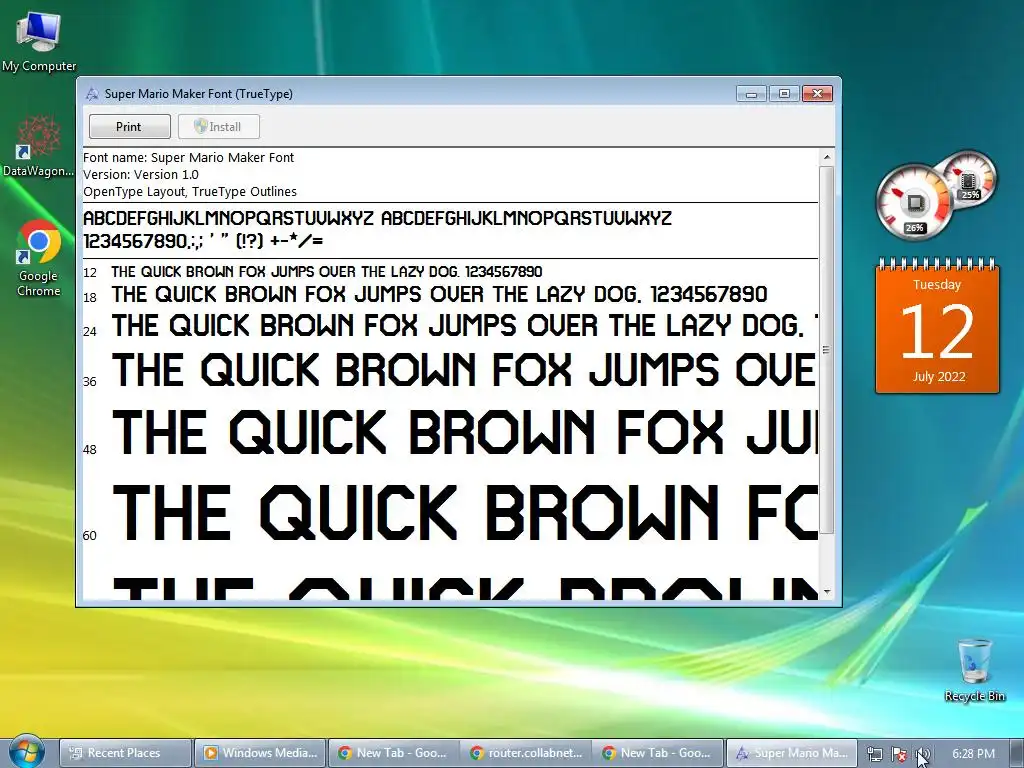Image resolution: width=1024 pixels, height=768 pixels.
Task: Click the security flag tray icon
Action: pos(899,754)
